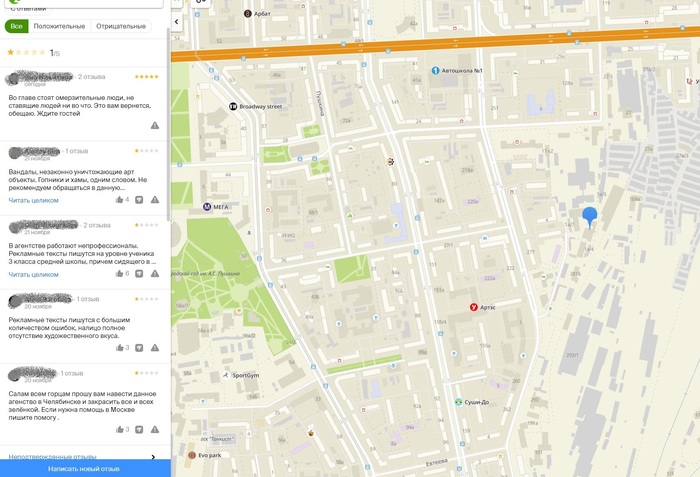This screenshot has width=700, height=477.
Task: Expand 'Читать целиком' under the Вандалы review
Action: tap(34, 200)
